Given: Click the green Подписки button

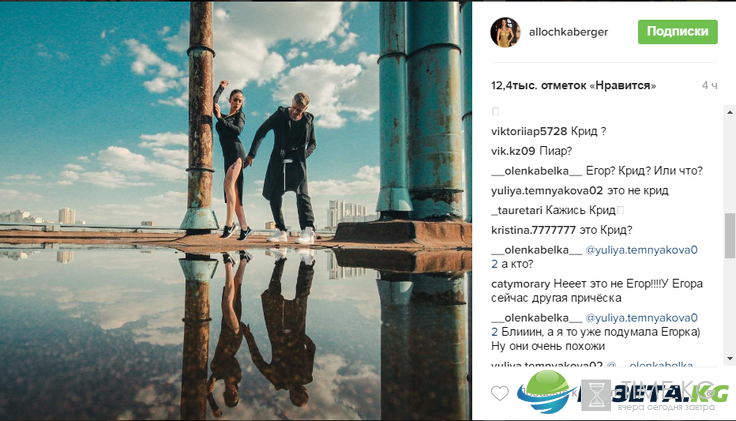Looking at the screenshot, I should [x=677, y=32].
